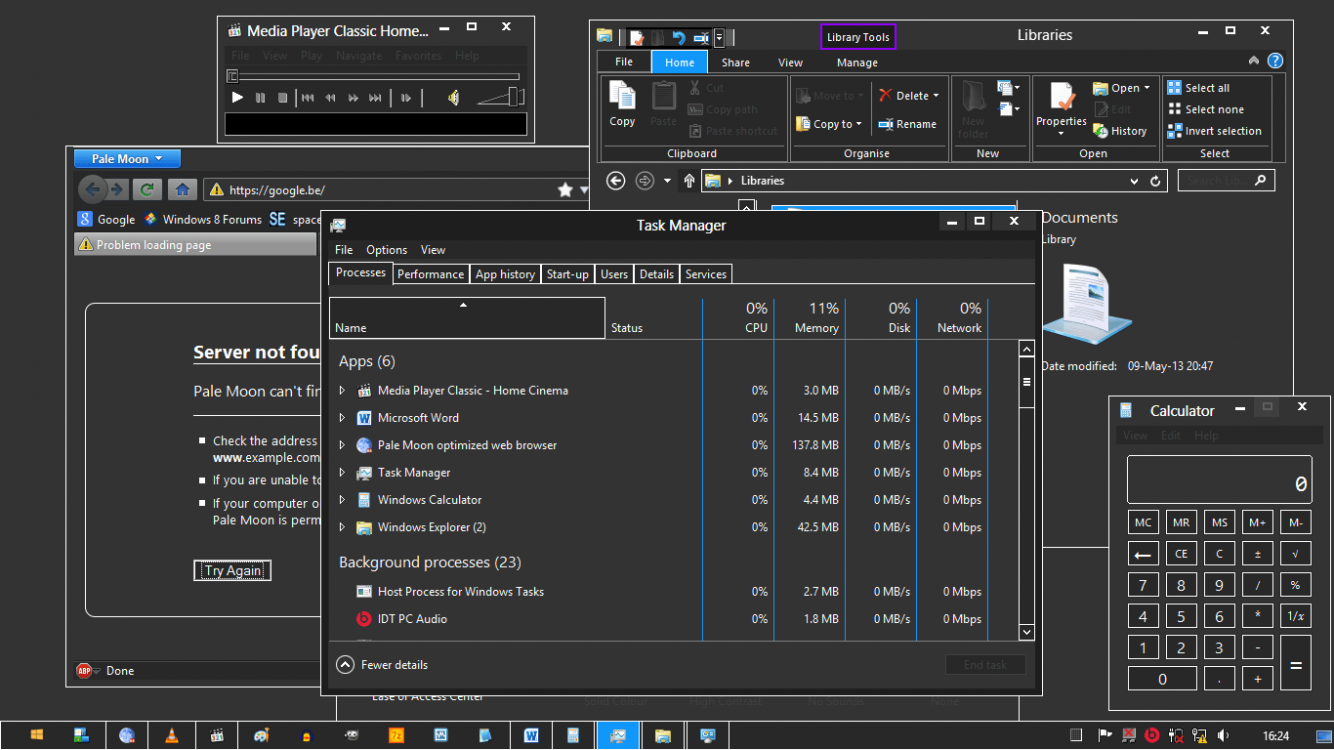The width and height of the screenshot is (1334, 750).
Task: Open the History option in the ribbon
Action: pos(1120,131)
